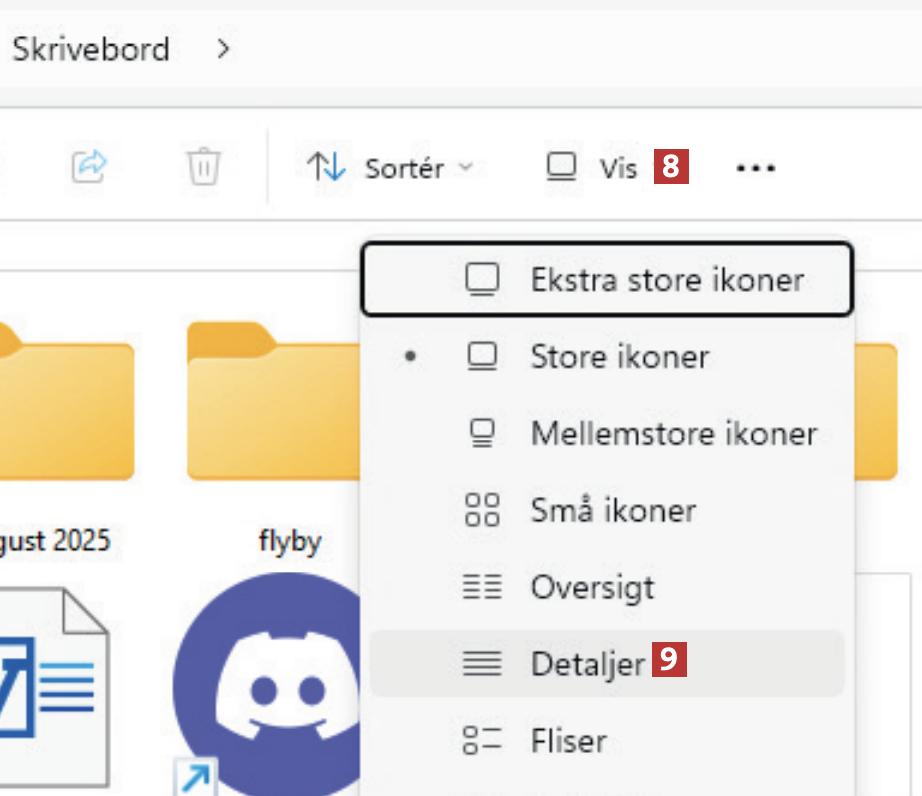
Task: Click the Skrivebord breadcrumb
Action: point(90,48)
